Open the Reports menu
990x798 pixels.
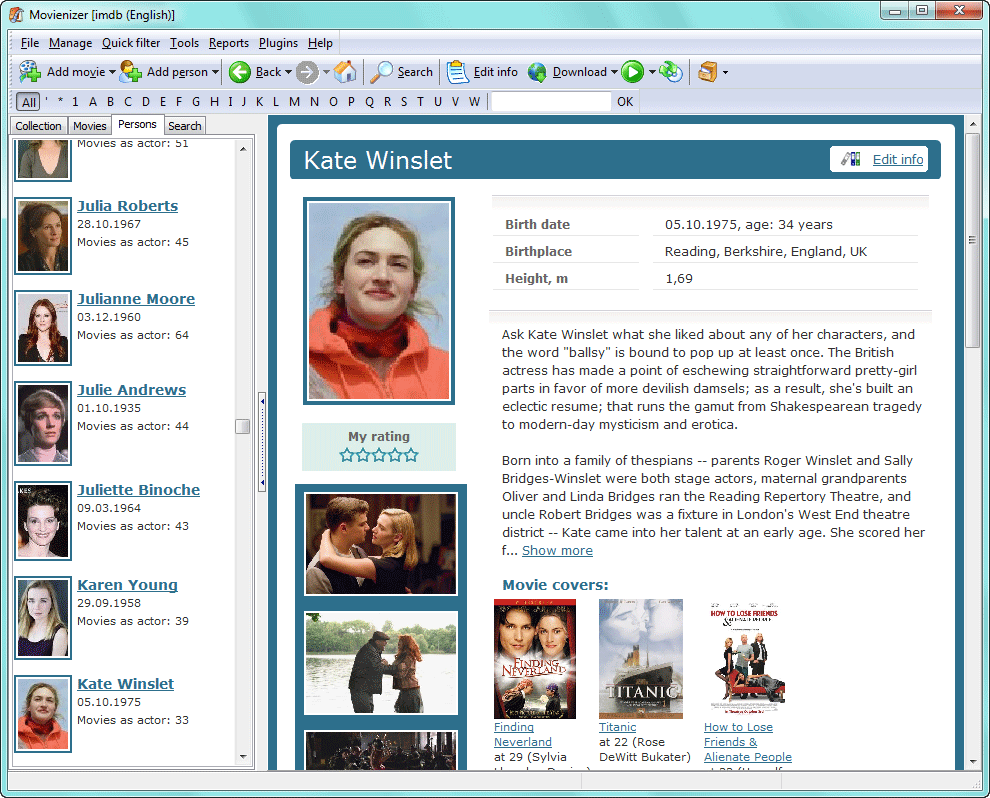(229, 43)
